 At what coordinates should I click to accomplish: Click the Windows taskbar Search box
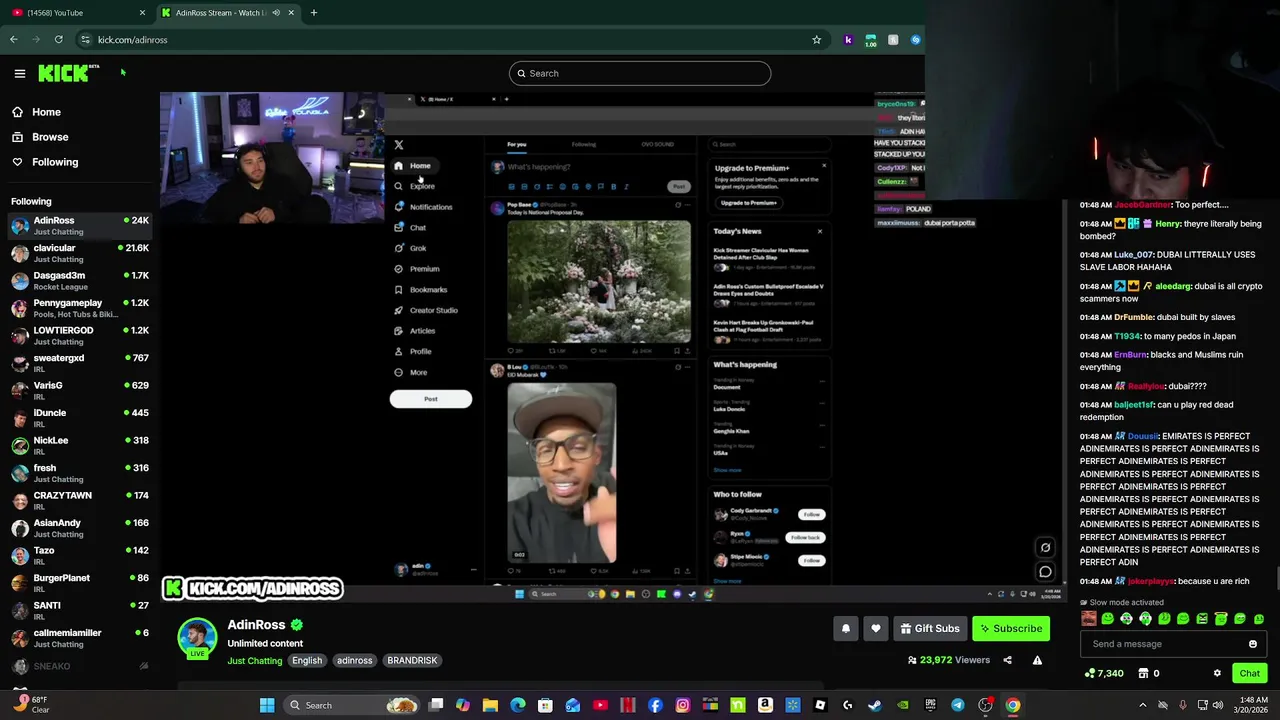click(350, 705)
